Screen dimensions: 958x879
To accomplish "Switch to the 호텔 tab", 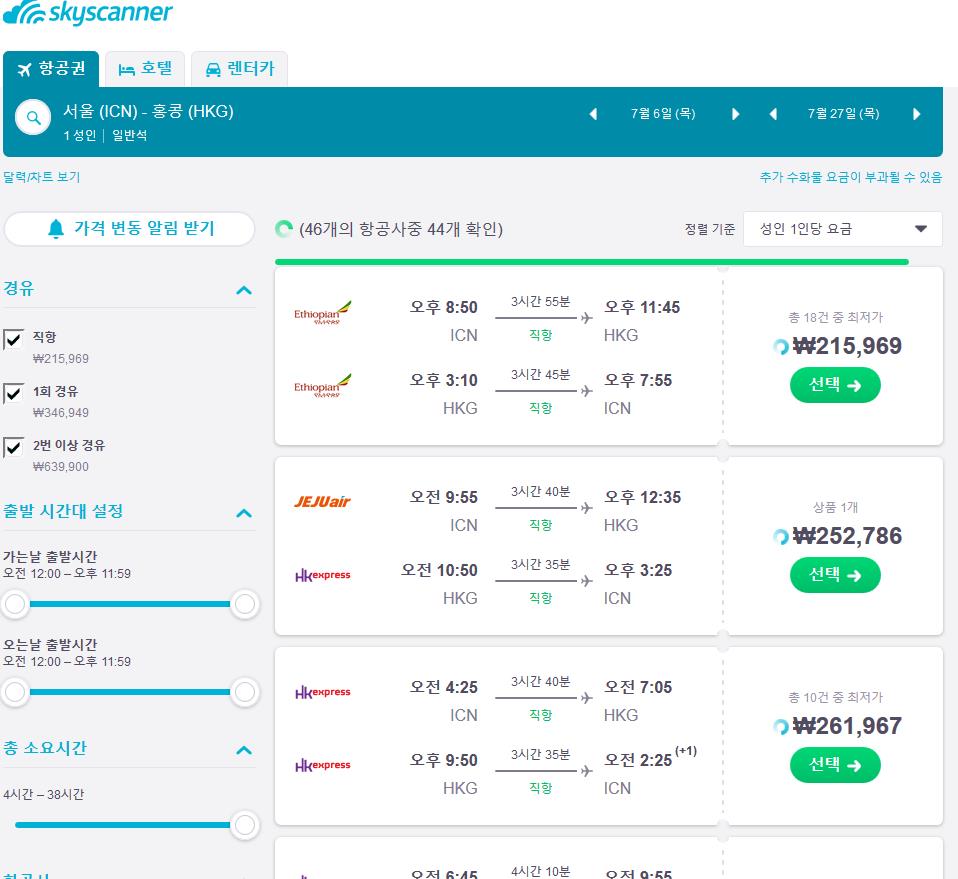I will pos(145,69).
